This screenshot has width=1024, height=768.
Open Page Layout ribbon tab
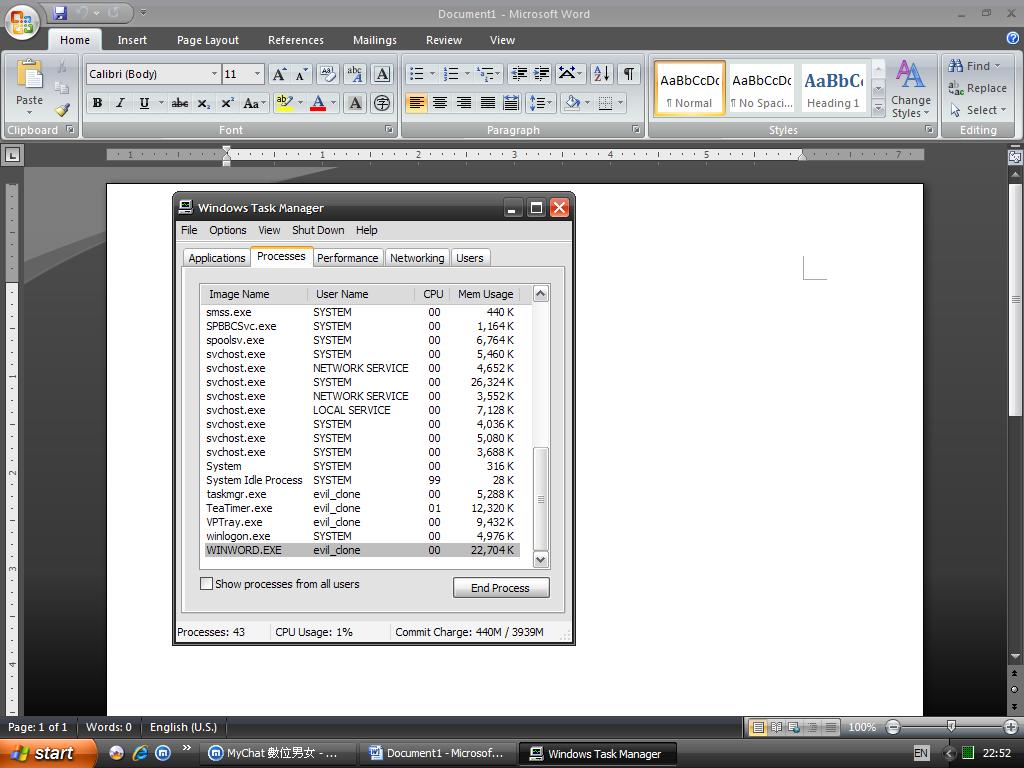(207, 40)
